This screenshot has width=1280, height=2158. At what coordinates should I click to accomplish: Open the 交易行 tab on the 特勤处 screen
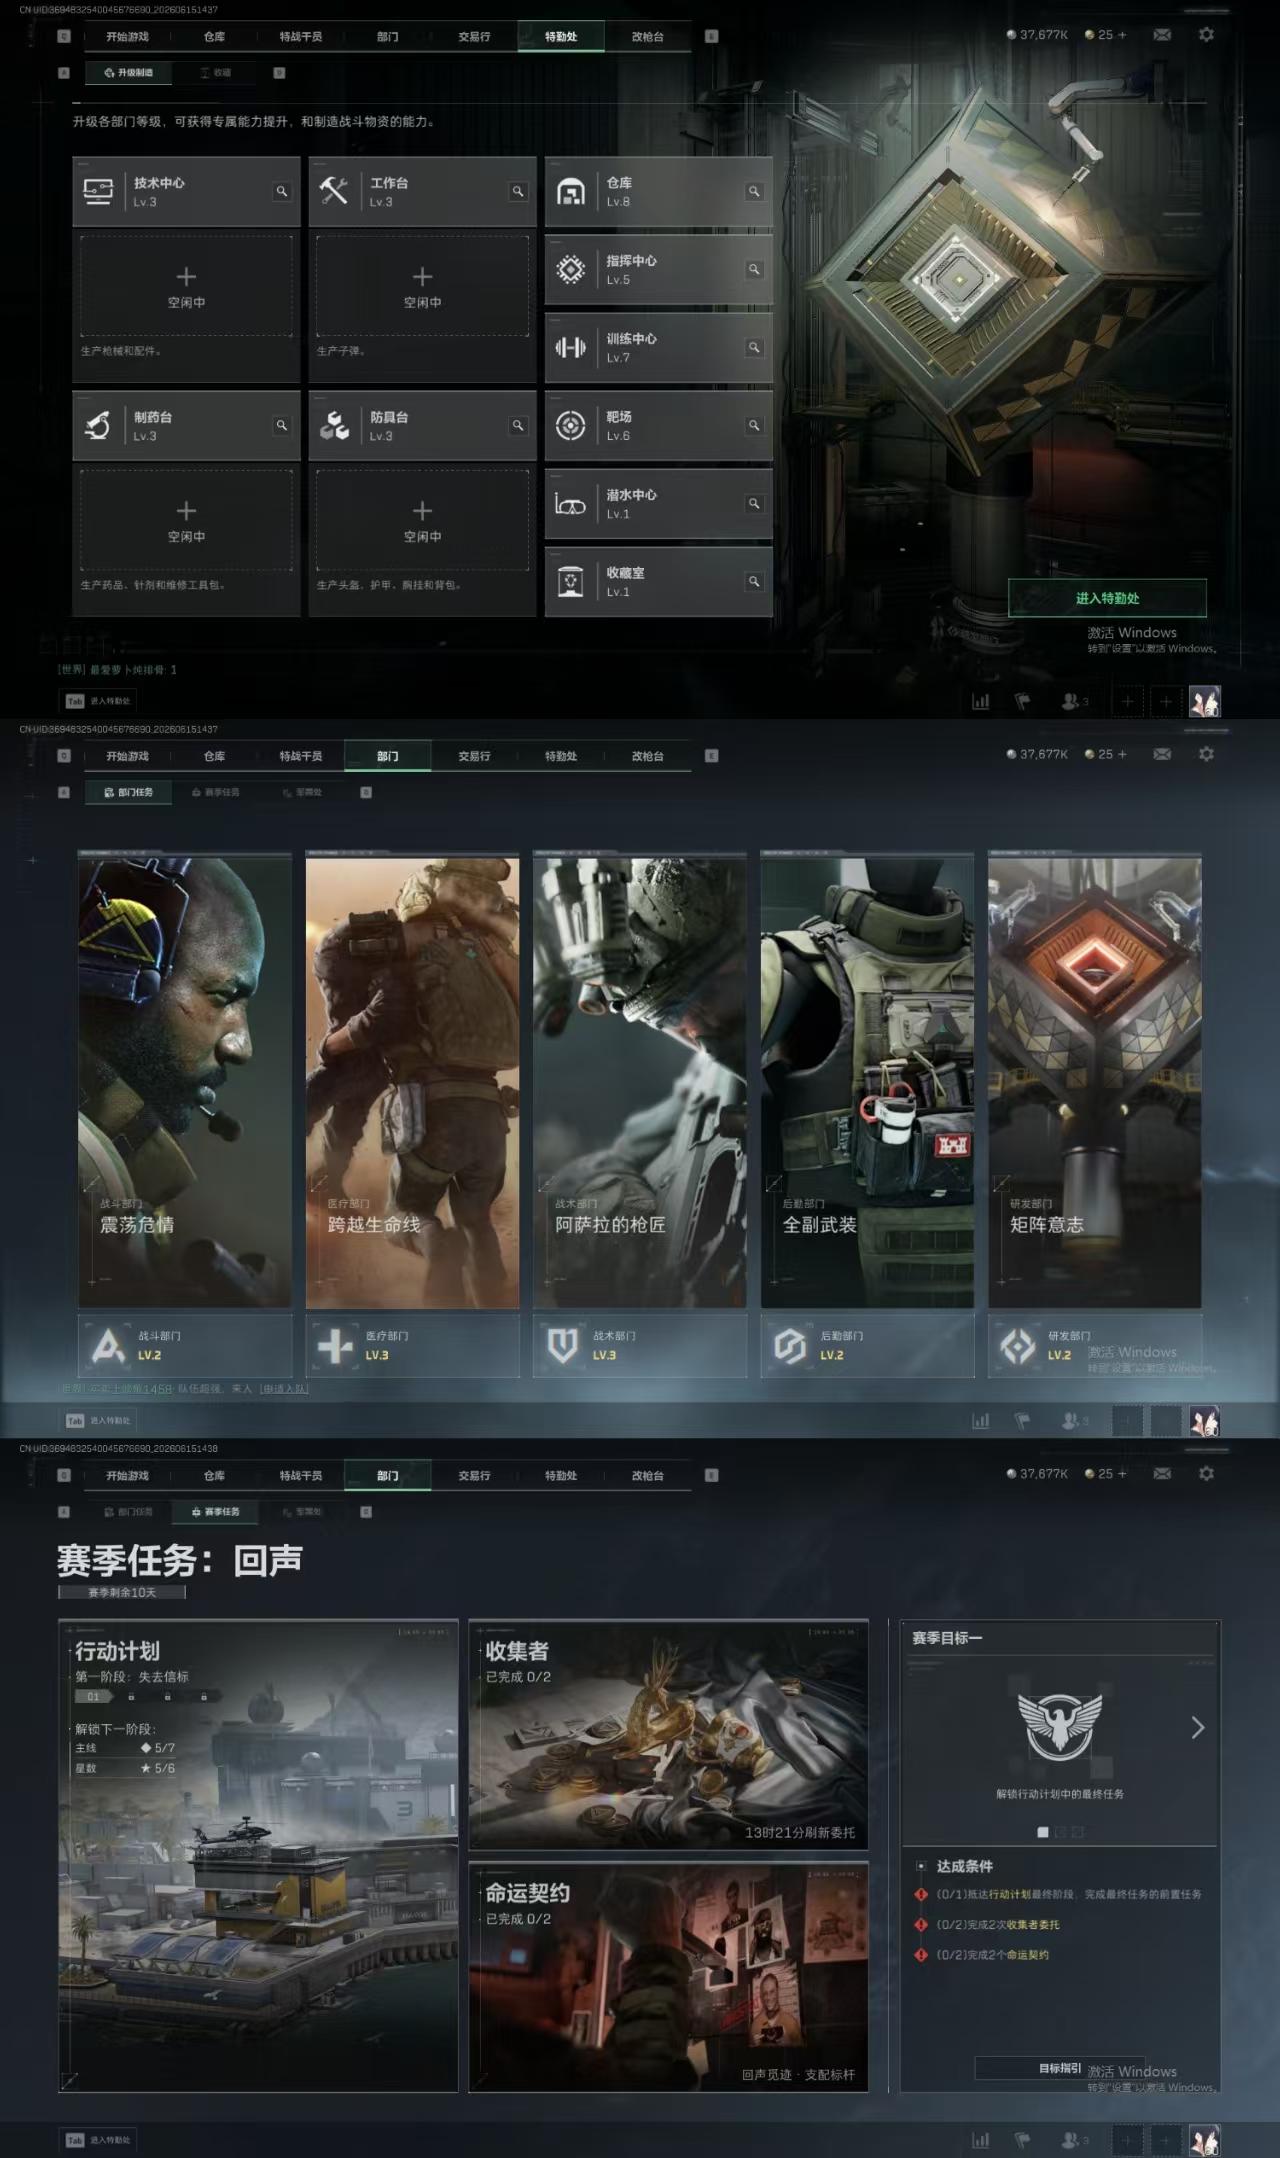coord(474,37)
